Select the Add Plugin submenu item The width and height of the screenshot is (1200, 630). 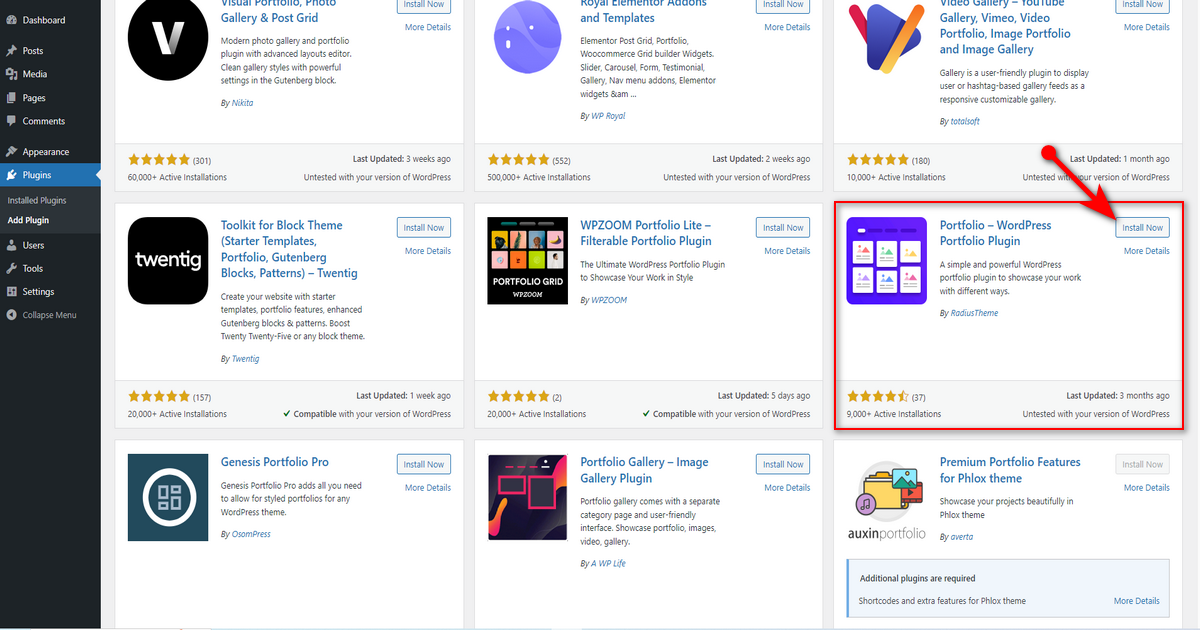(28, 220)
